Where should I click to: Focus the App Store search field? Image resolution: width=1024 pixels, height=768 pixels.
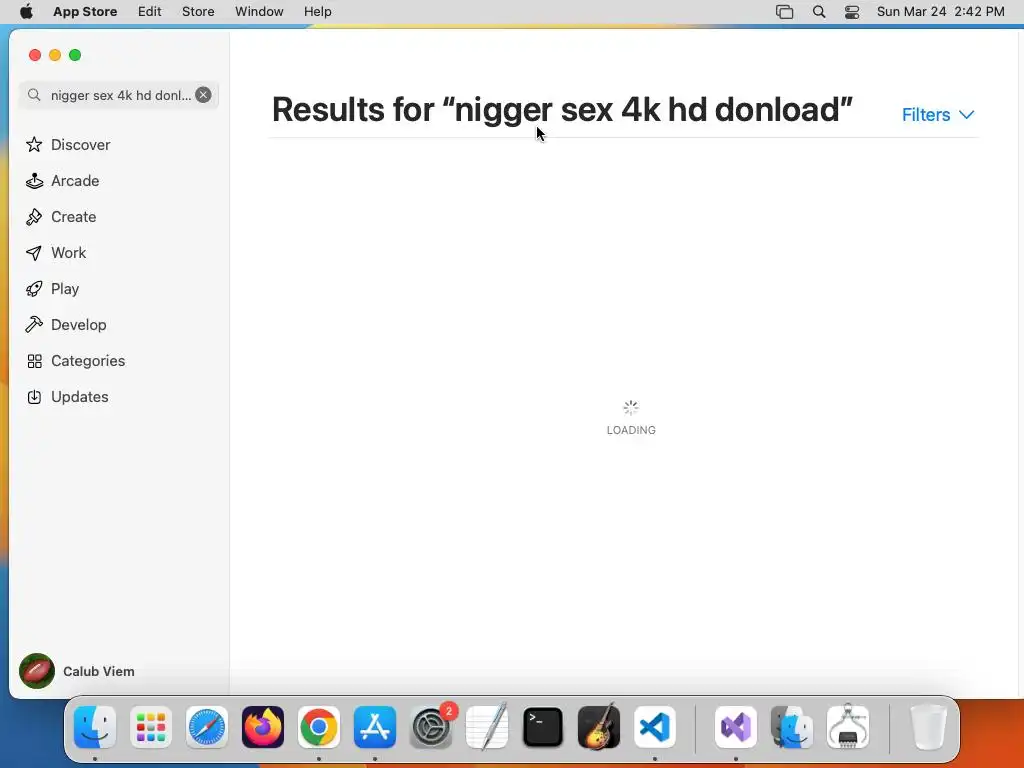119,95
